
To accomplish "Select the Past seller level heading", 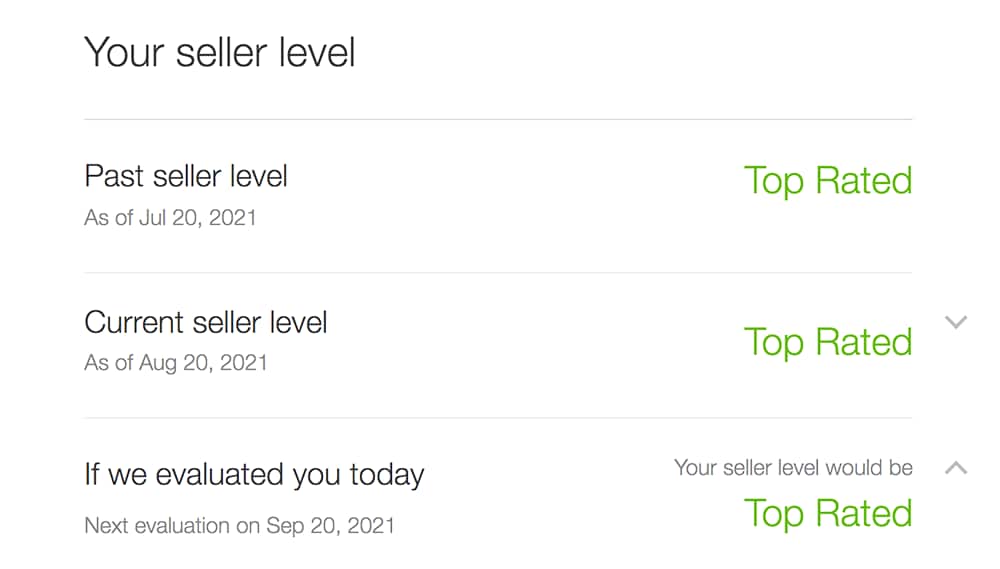I will (186, 176).
